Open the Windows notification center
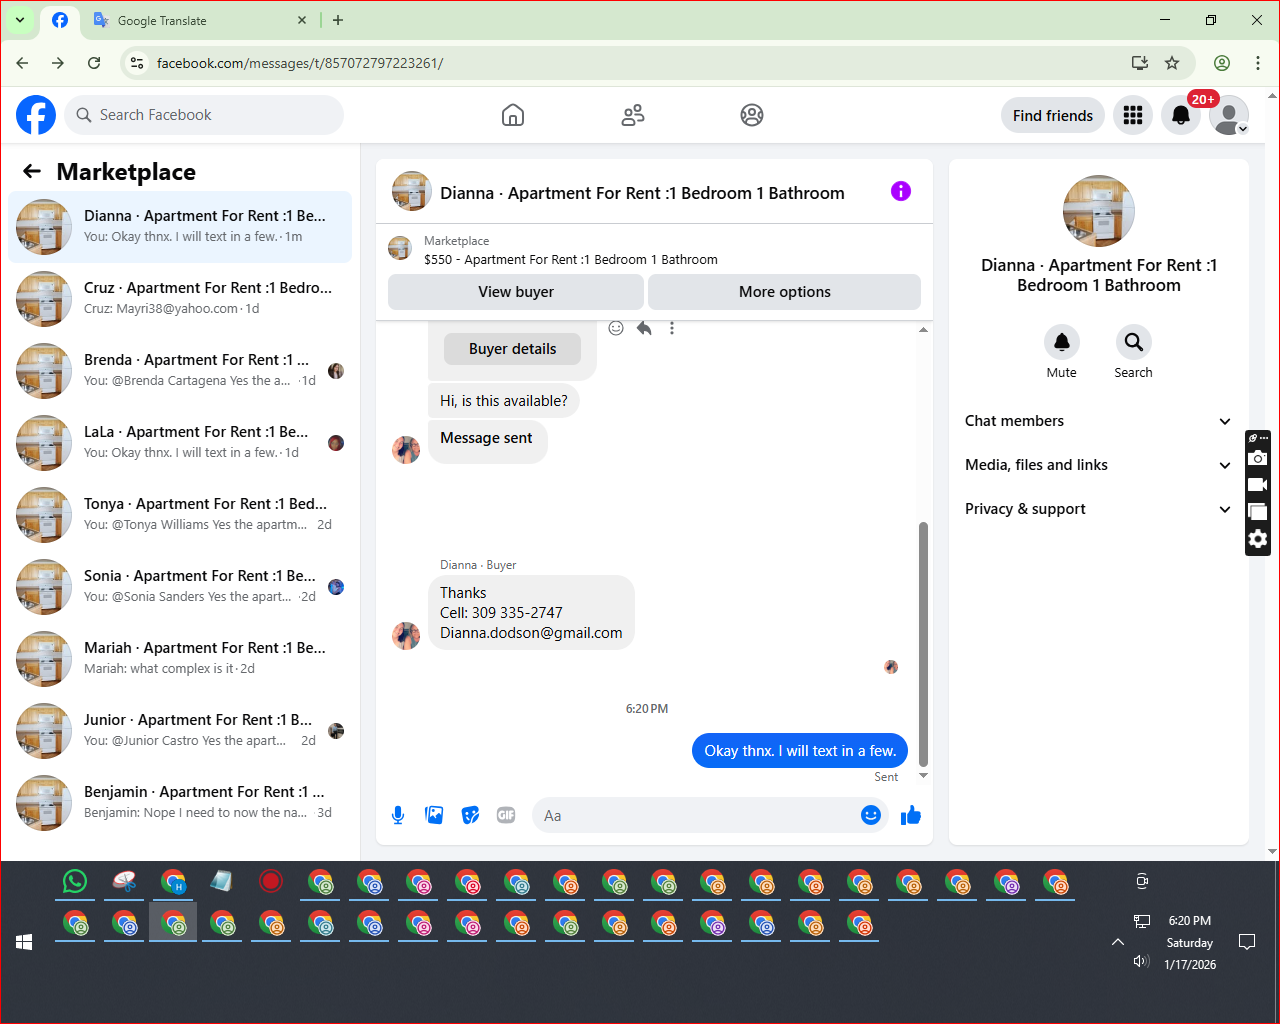Viewport: 1280px width, 1024px height. (x=1247, y=942)
